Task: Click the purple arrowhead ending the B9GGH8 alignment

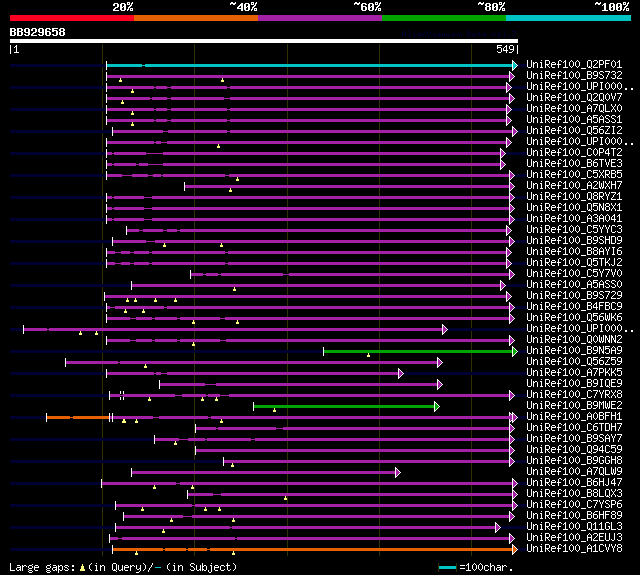Action: pos(512,462)
